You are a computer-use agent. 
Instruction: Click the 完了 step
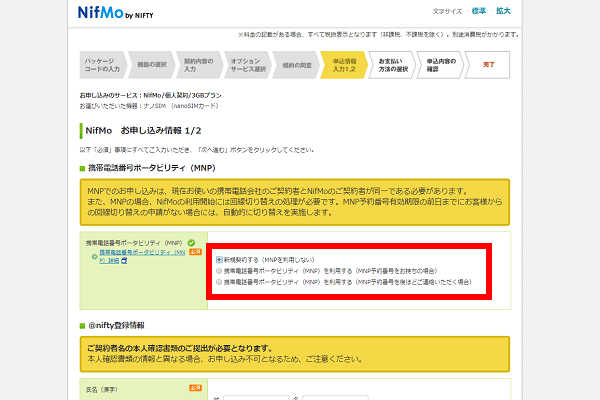click(x=488, y=65)
